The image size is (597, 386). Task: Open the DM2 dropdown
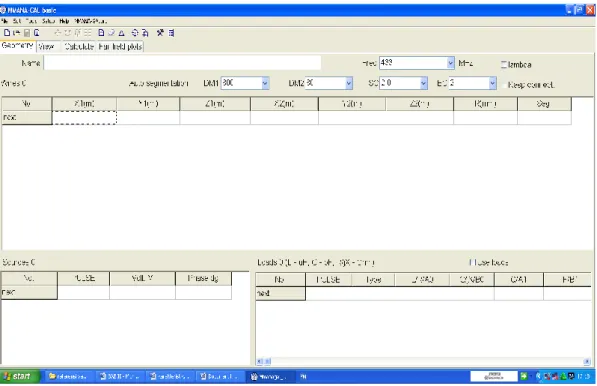click(x=348, y=83)
